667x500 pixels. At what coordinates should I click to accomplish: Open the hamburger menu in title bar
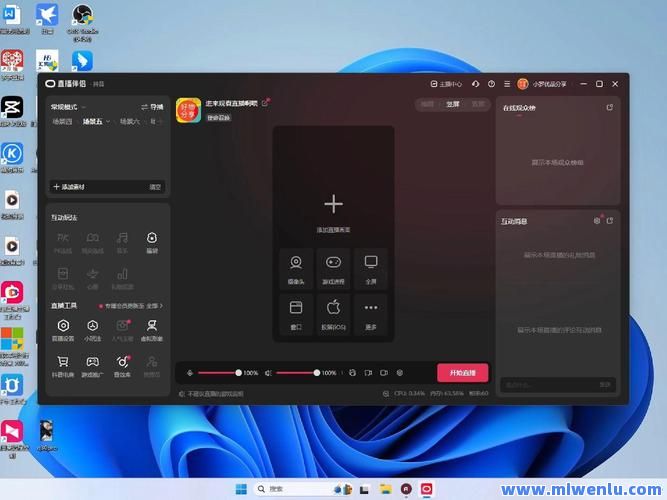point(507,84)
